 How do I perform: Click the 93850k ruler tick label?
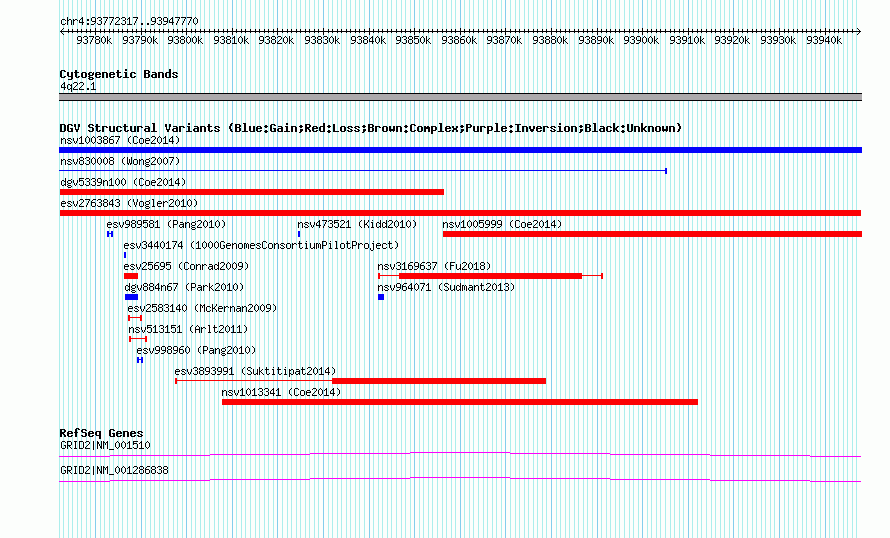click(x=413, y=40)
